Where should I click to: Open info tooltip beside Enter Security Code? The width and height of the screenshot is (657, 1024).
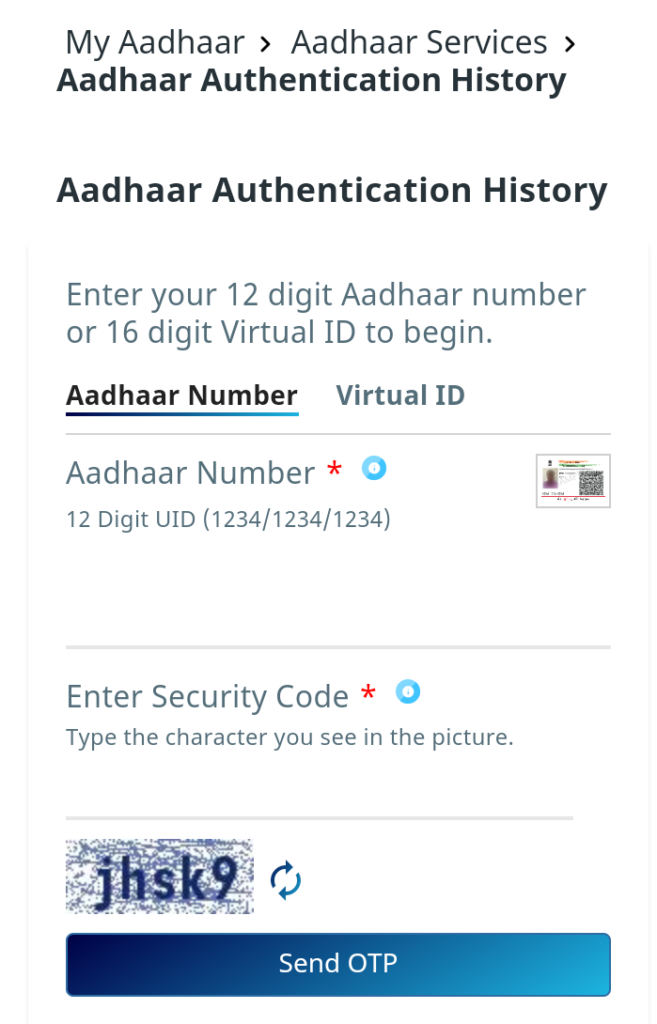[408, 692]
